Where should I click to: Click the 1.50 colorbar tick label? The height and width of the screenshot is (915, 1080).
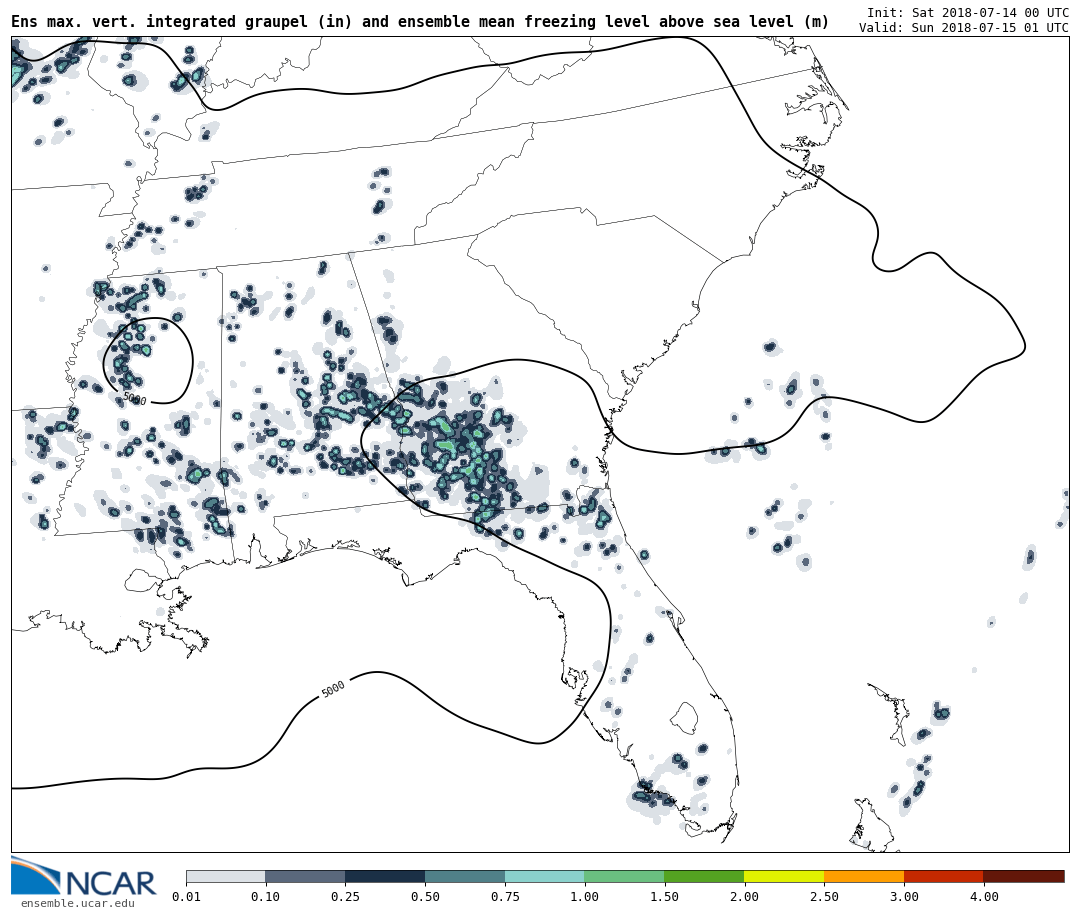pyautogui.click(x=665, y=896)
